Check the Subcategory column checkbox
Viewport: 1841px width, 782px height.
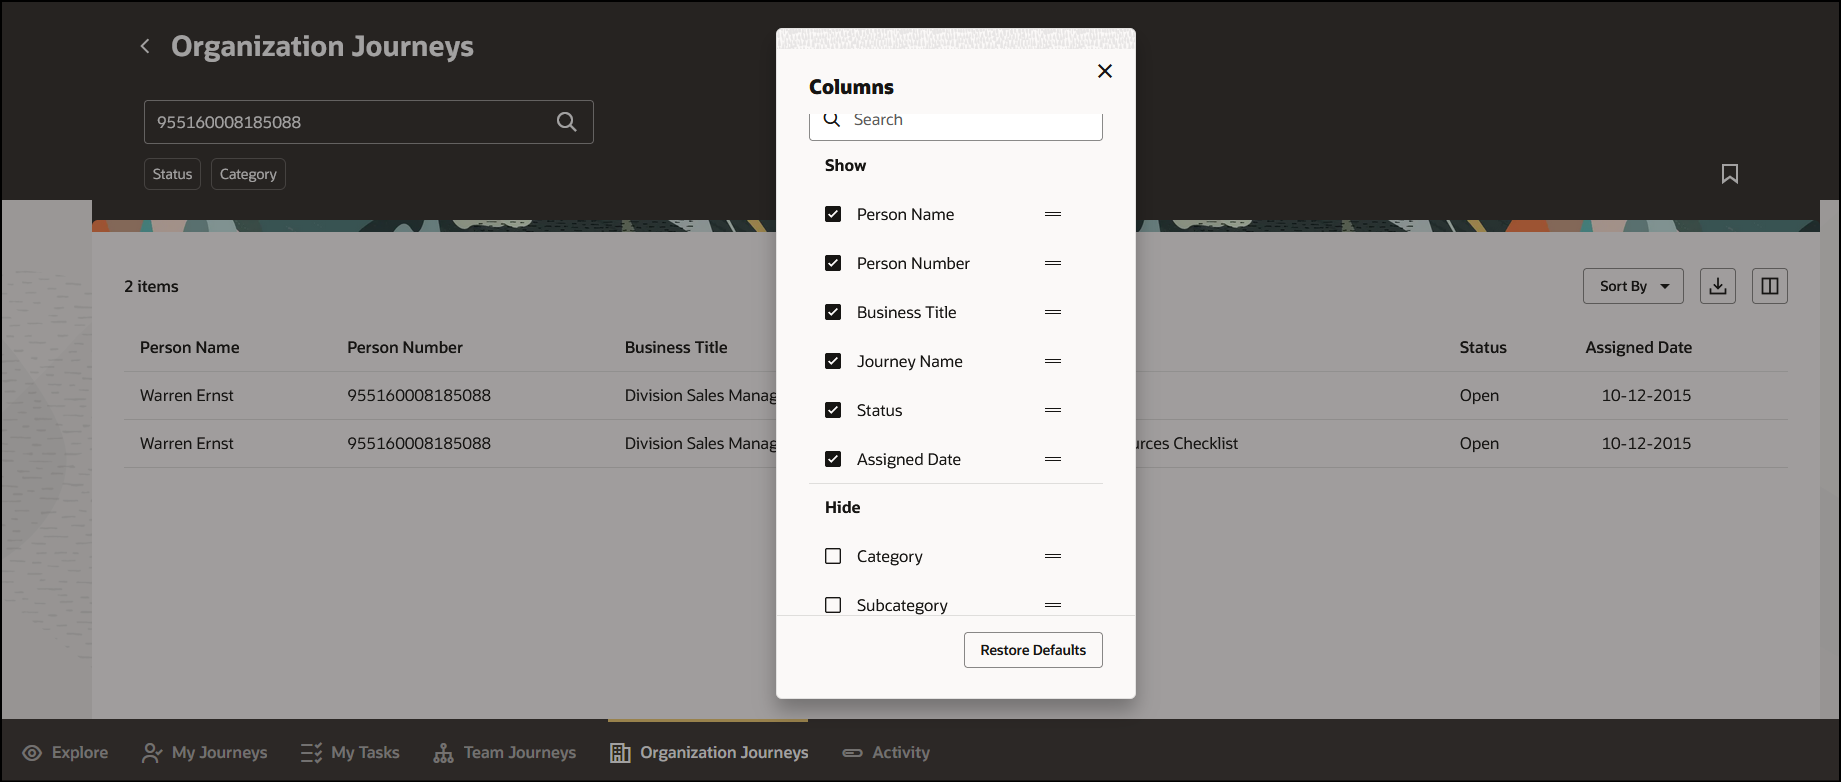[833, 605]
